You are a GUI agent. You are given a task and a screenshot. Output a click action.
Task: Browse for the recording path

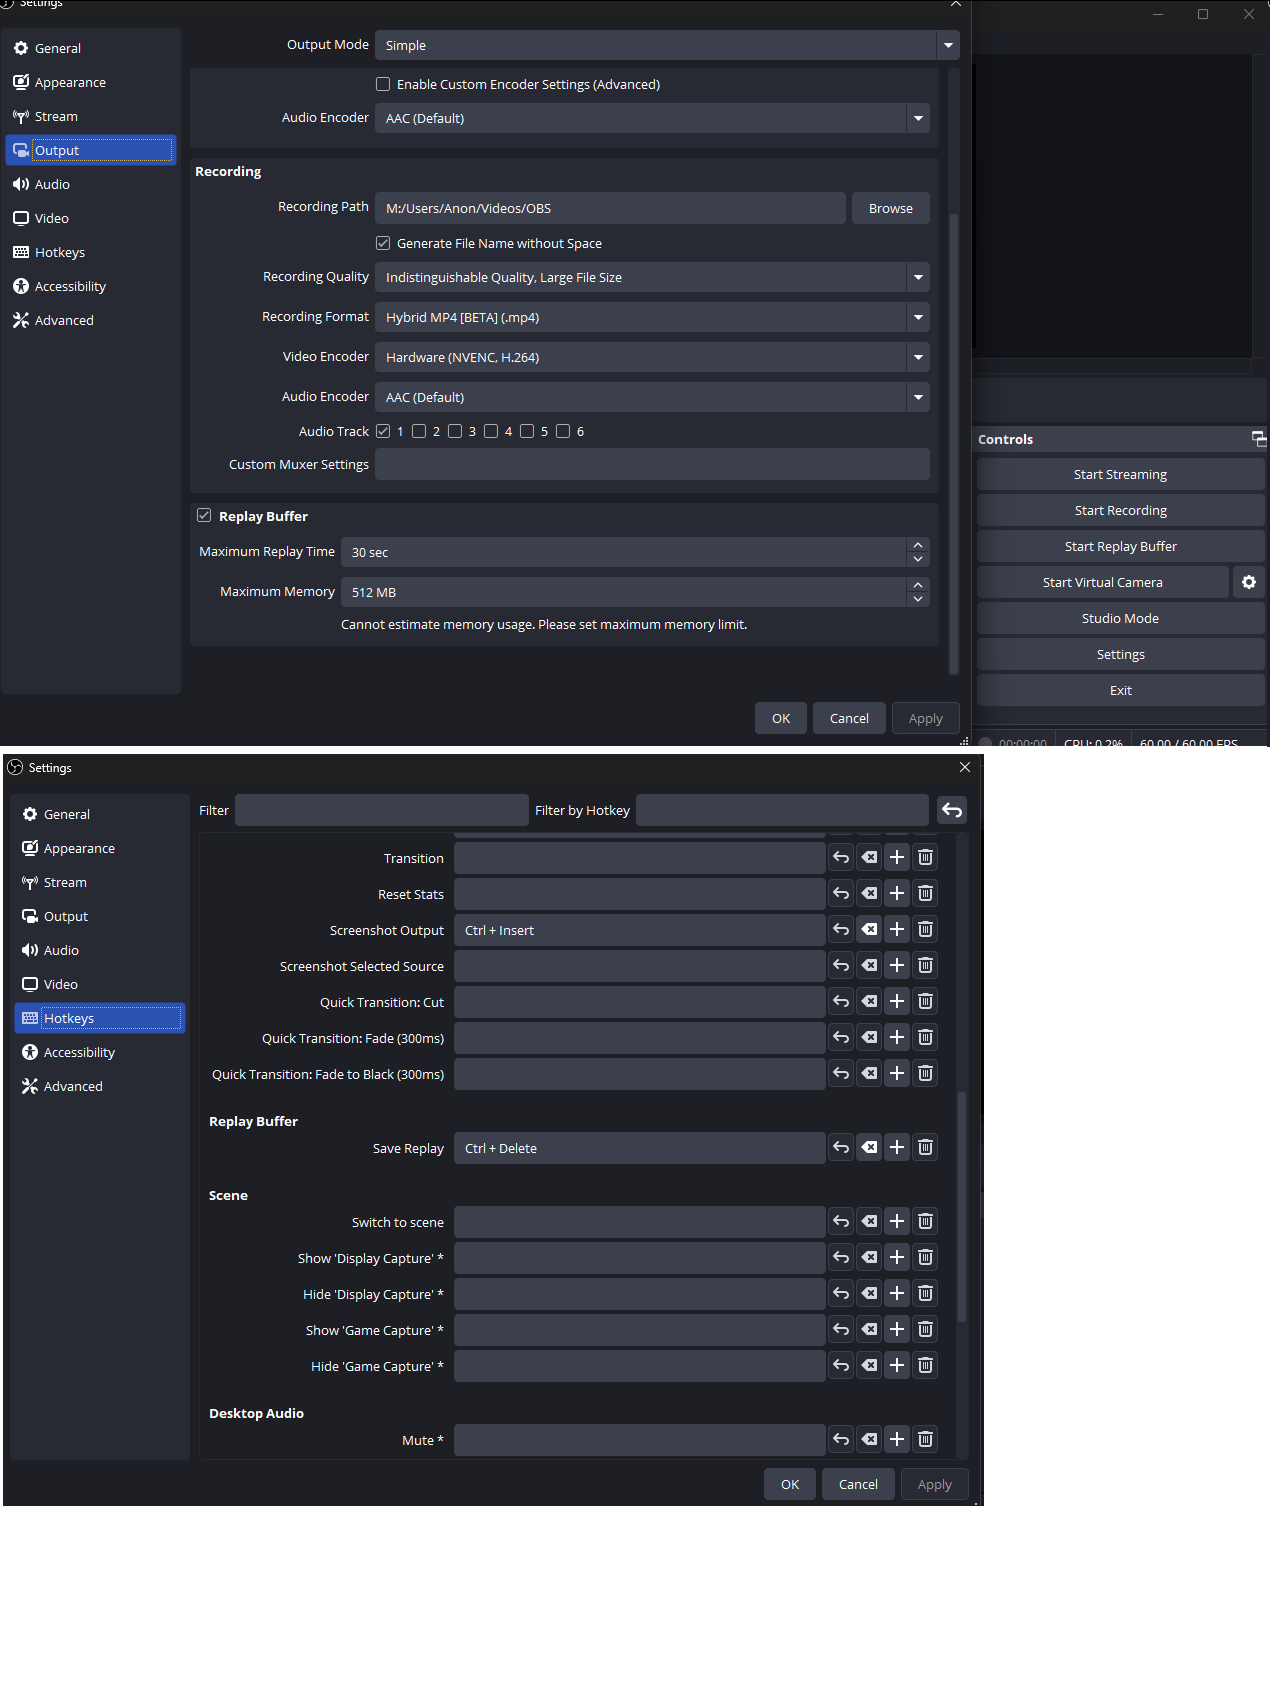(x=890, y=208)
